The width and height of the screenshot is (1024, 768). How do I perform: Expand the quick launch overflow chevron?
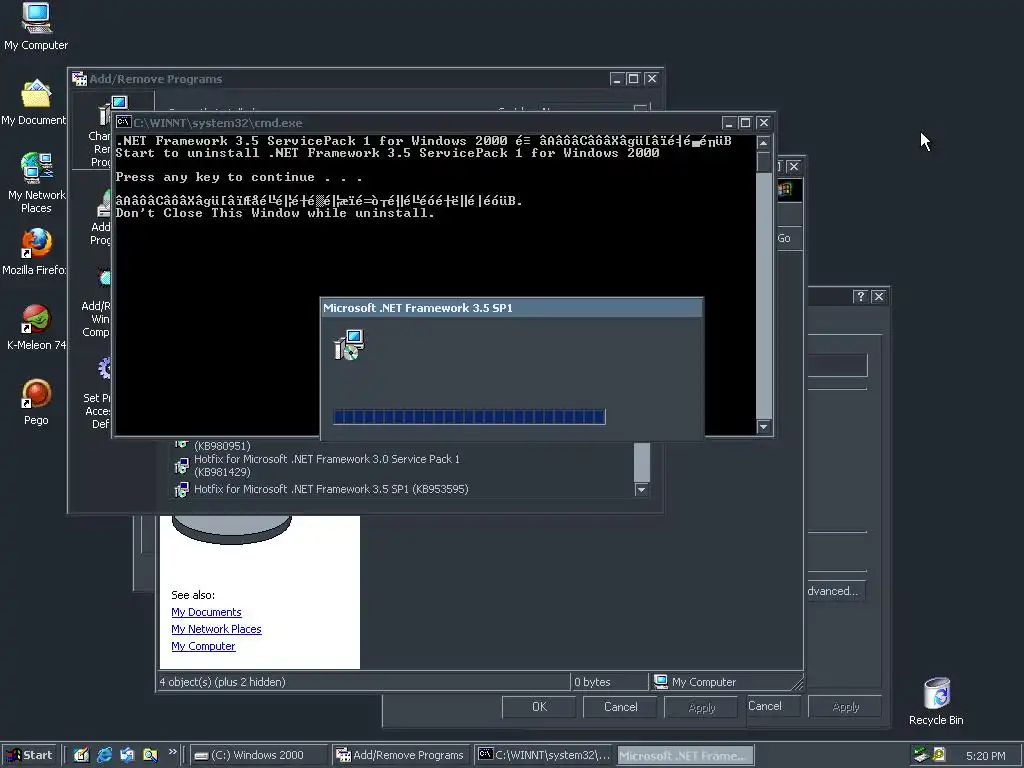172,752
